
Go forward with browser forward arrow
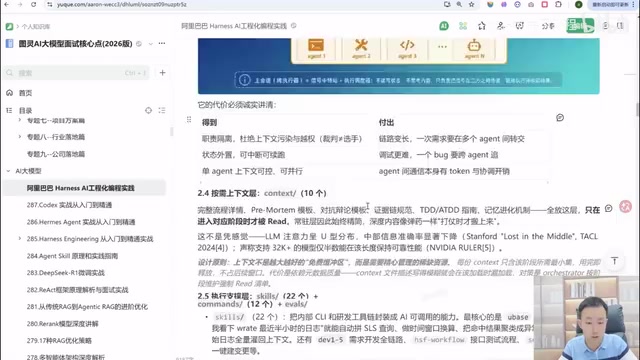pyautogui.click(x=20, y=4)
